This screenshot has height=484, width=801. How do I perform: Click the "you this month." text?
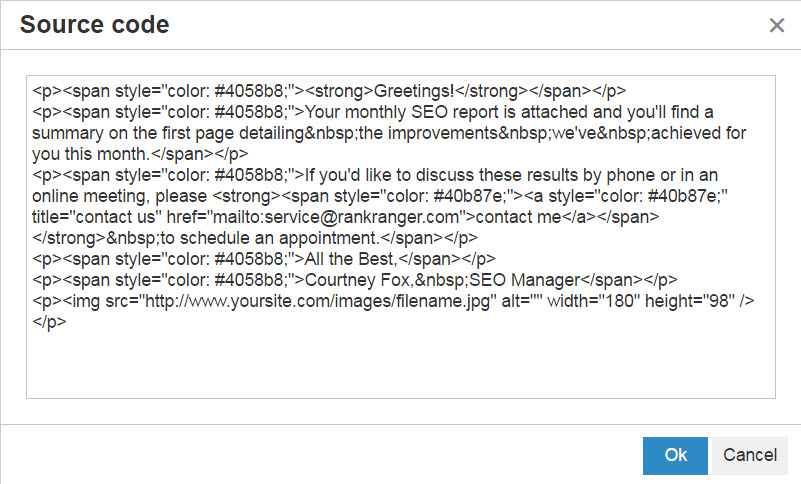point(91,153)
